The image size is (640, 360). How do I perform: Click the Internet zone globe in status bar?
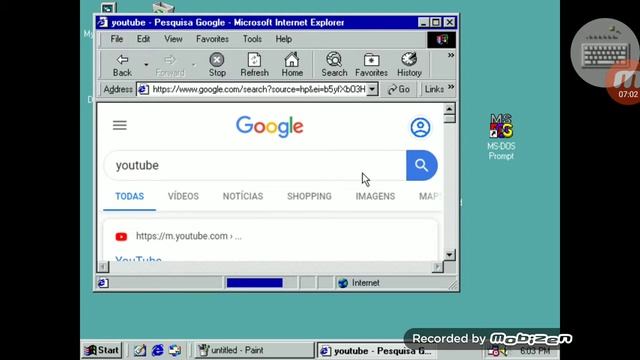pyautogui.click(x=343, y=283)
